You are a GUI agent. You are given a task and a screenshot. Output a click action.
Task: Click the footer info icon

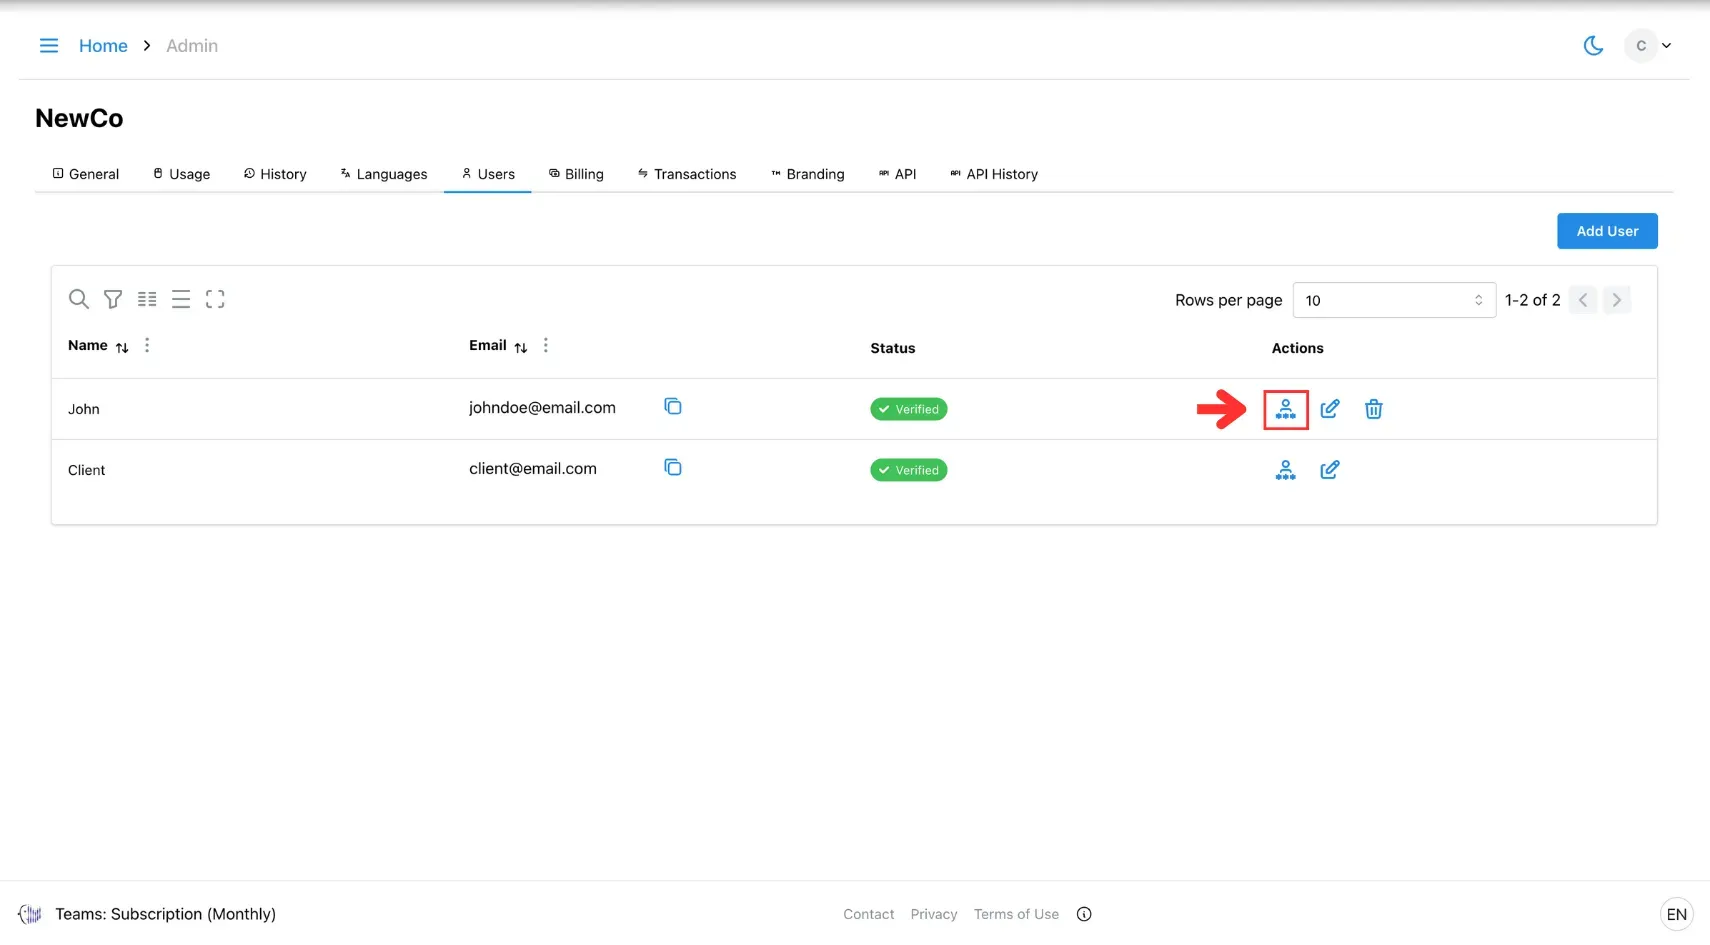tap(1084, 914)
